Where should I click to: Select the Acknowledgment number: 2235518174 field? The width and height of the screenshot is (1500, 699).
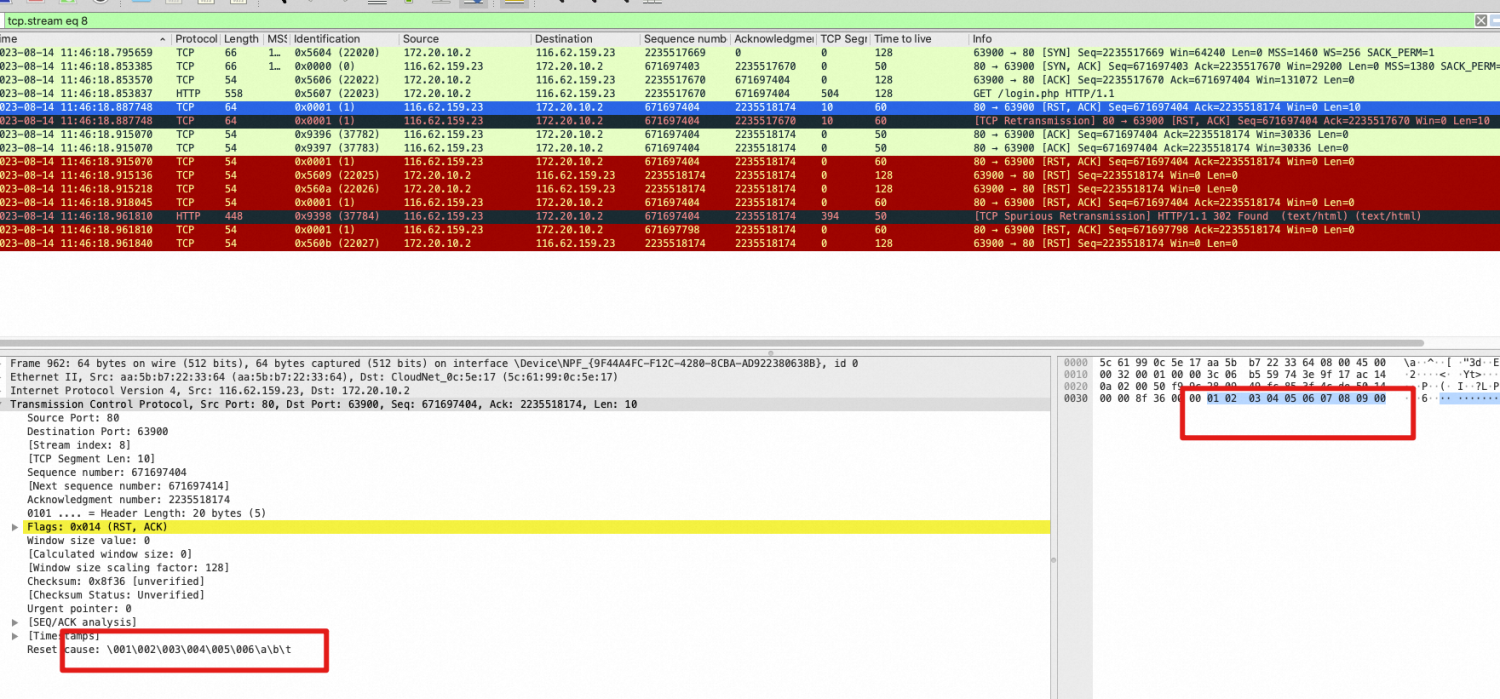(x=128, y=499)
